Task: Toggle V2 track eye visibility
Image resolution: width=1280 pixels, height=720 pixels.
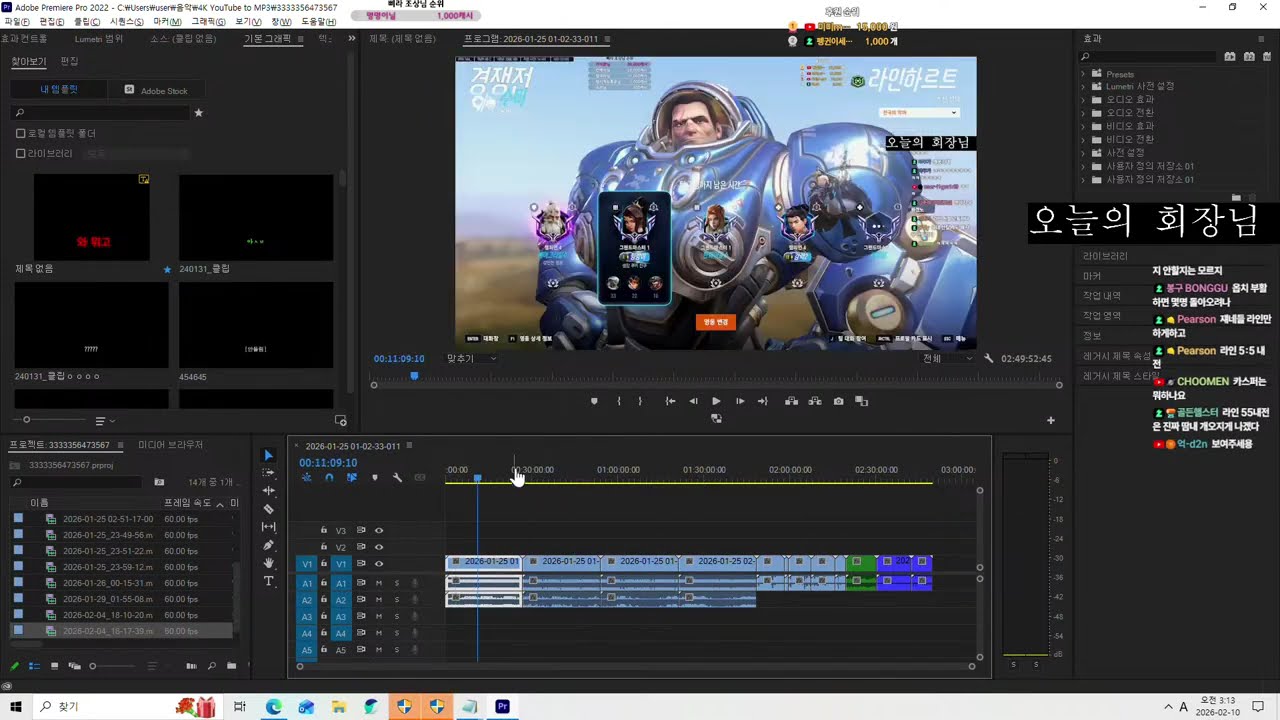Action: pos(379,547)
